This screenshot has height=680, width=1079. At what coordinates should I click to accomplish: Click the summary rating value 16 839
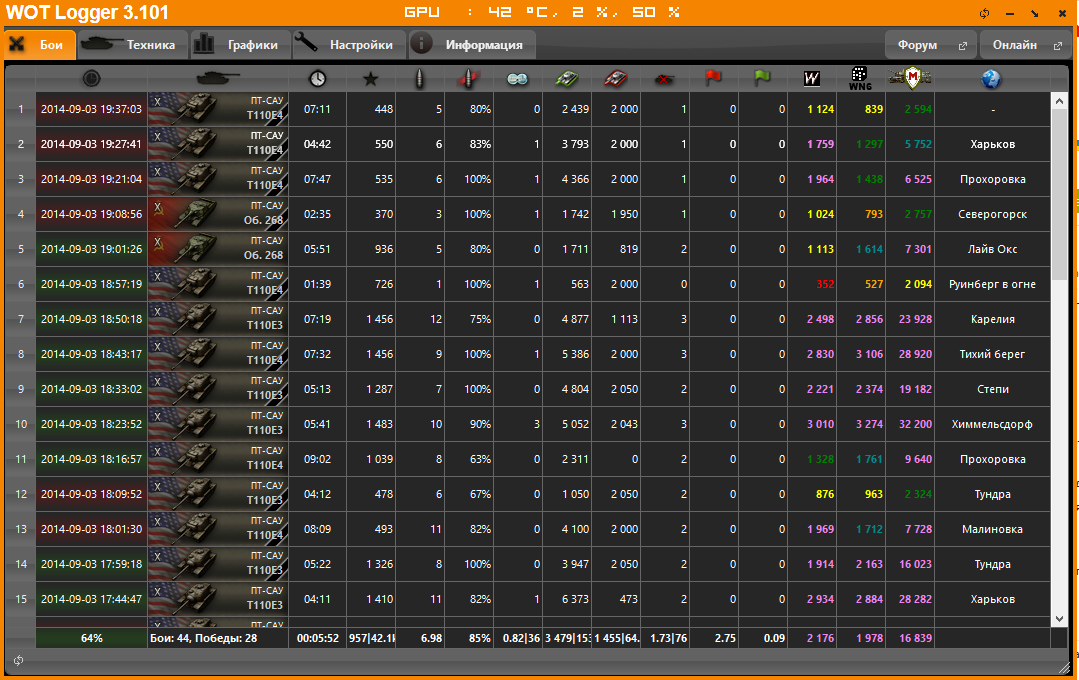coord(915,638)
